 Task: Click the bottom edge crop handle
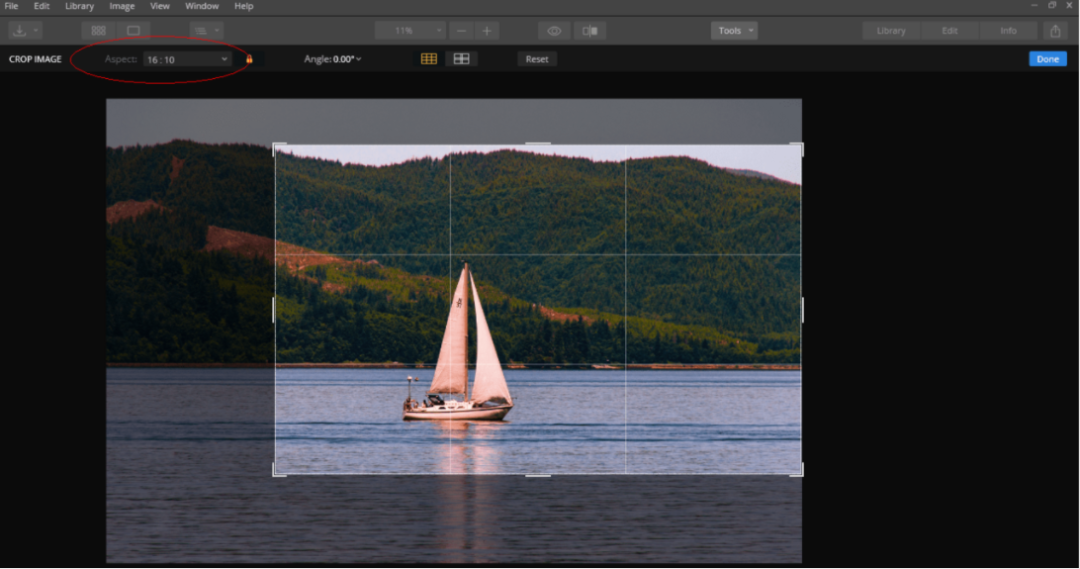coord(538,475)
